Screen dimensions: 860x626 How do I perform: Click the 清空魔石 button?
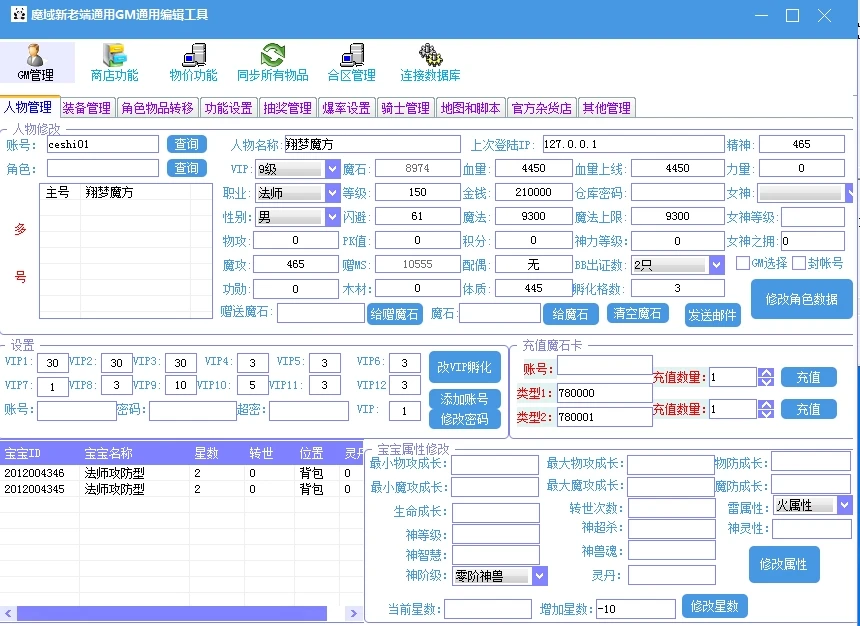coord(637,313)
